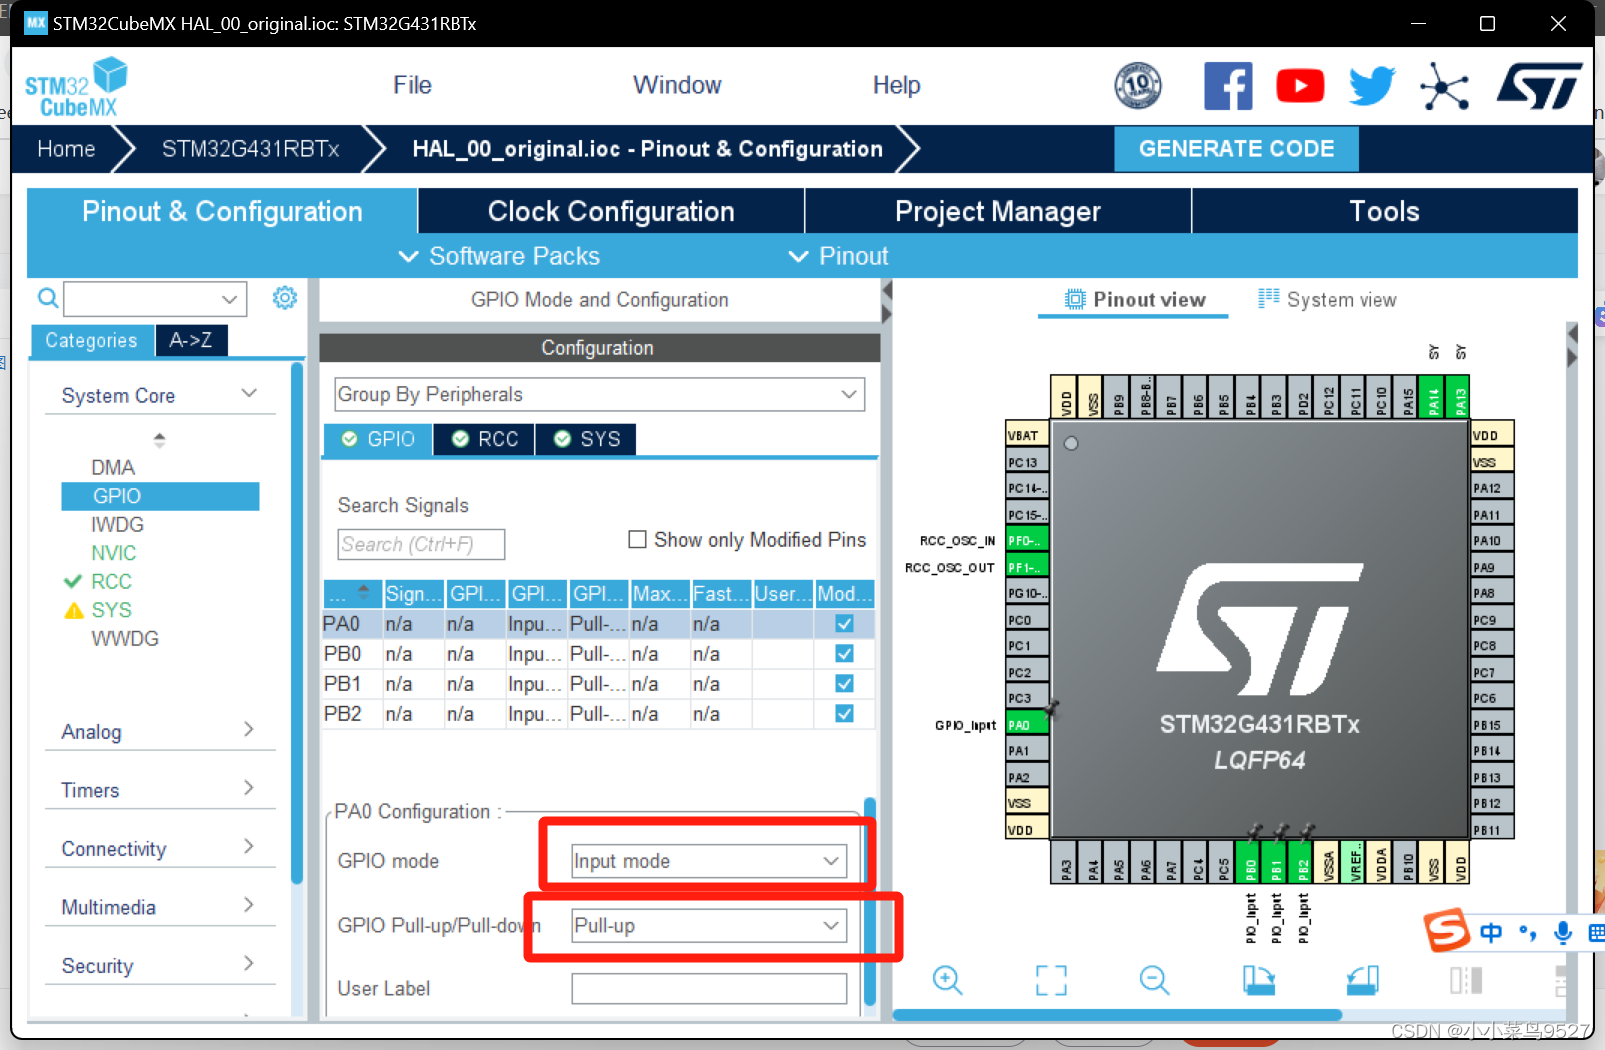Open the GPIO mode dropdown

click(709, 861)
